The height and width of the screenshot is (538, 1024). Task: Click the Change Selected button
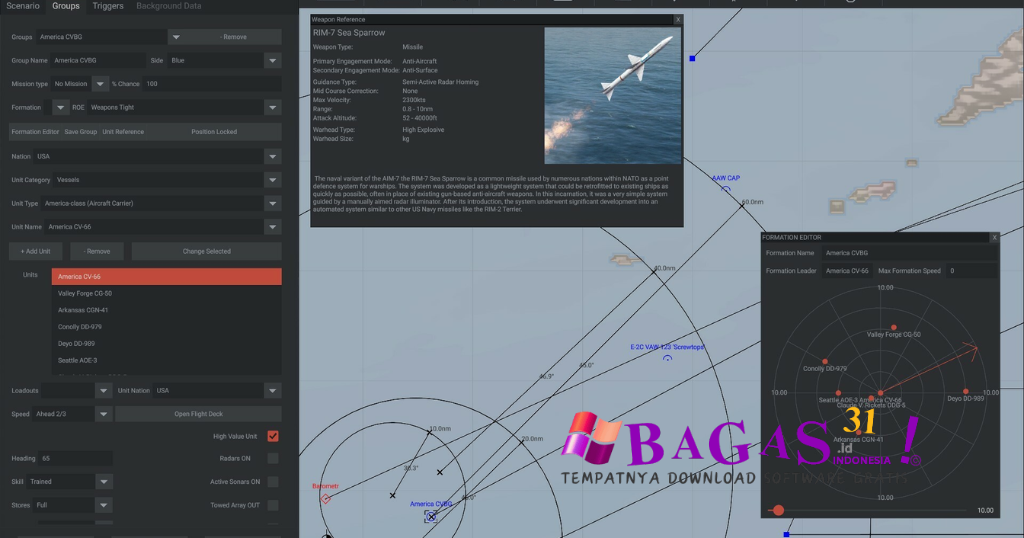206,251
